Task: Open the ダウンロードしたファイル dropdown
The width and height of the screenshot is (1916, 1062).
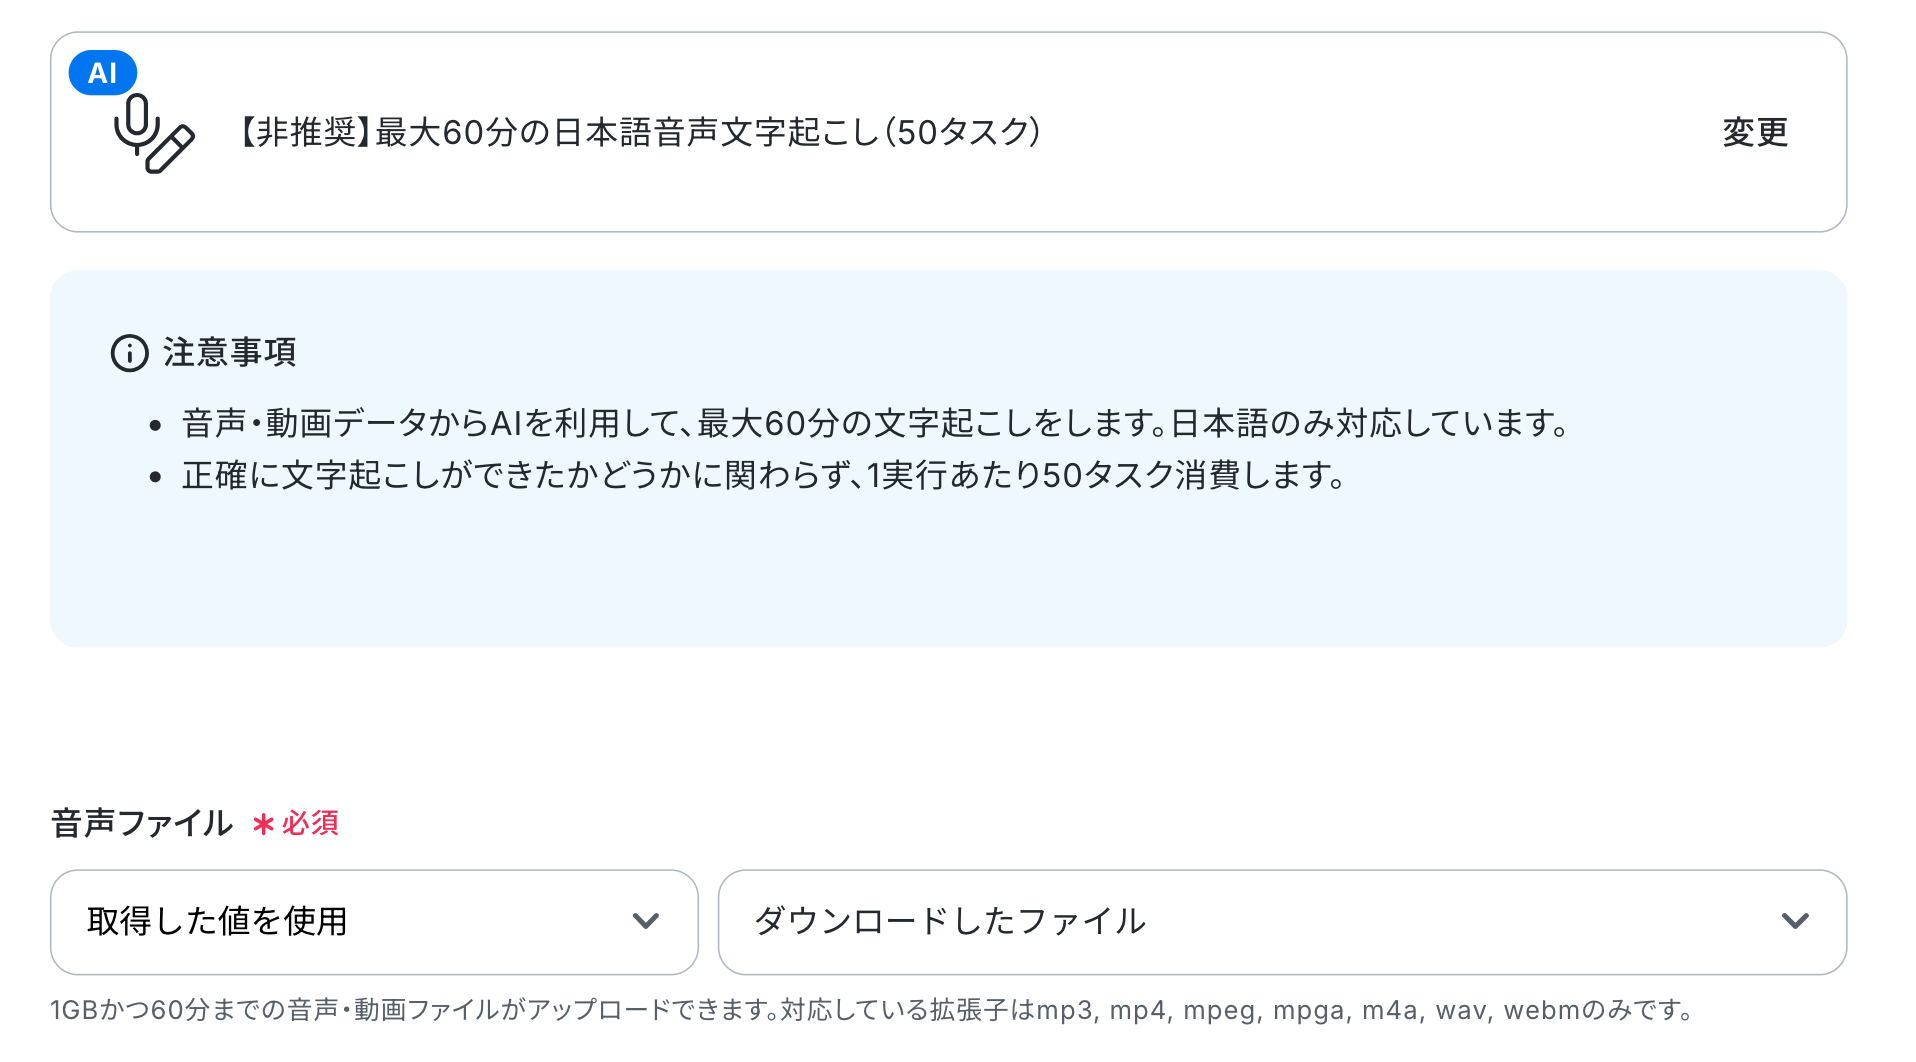Action: point(1282,922)
